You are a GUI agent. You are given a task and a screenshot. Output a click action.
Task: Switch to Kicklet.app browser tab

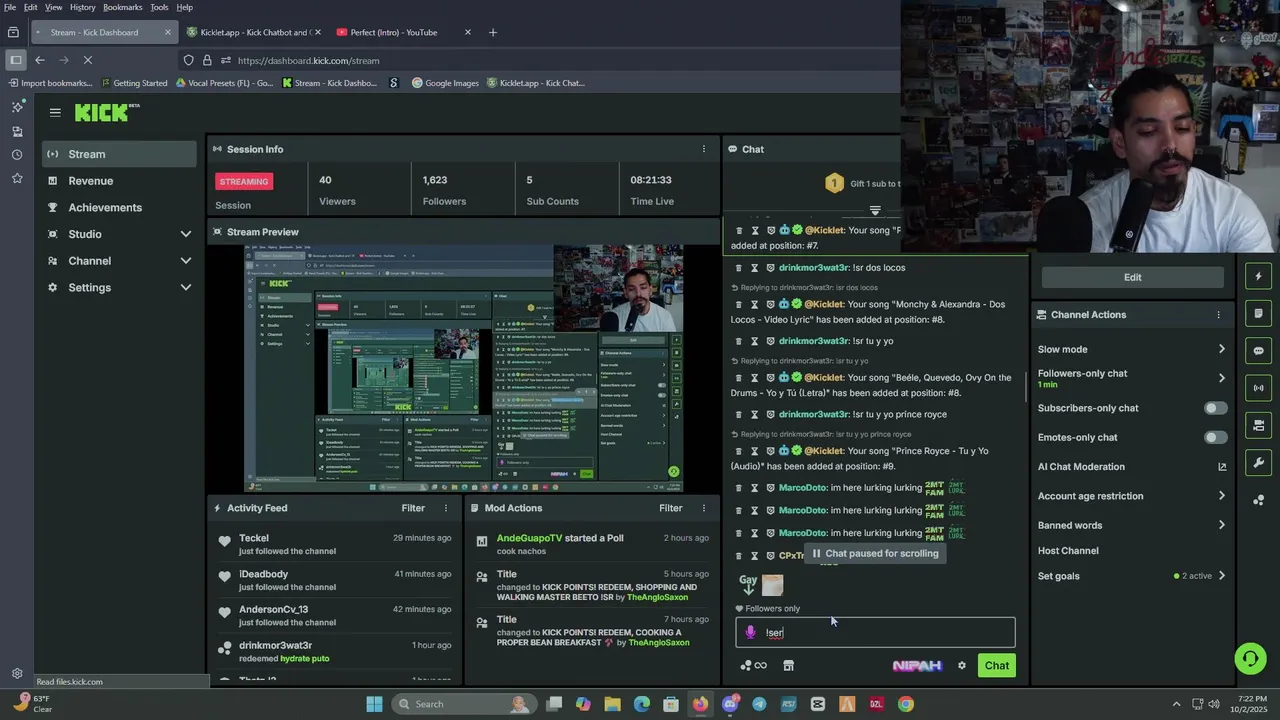[252, 32]
